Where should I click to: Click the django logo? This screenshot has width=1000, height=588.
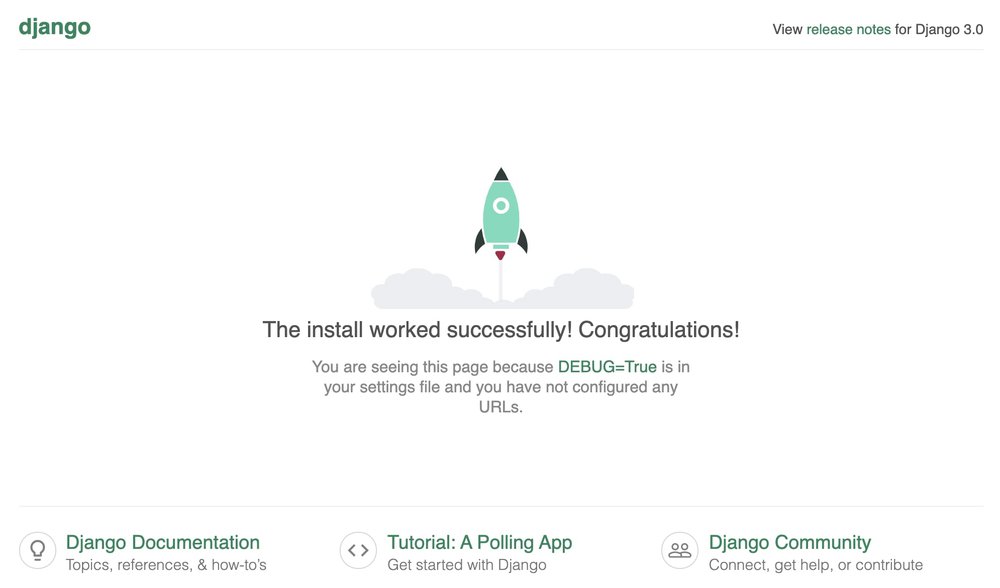click(x=54, y=26)
